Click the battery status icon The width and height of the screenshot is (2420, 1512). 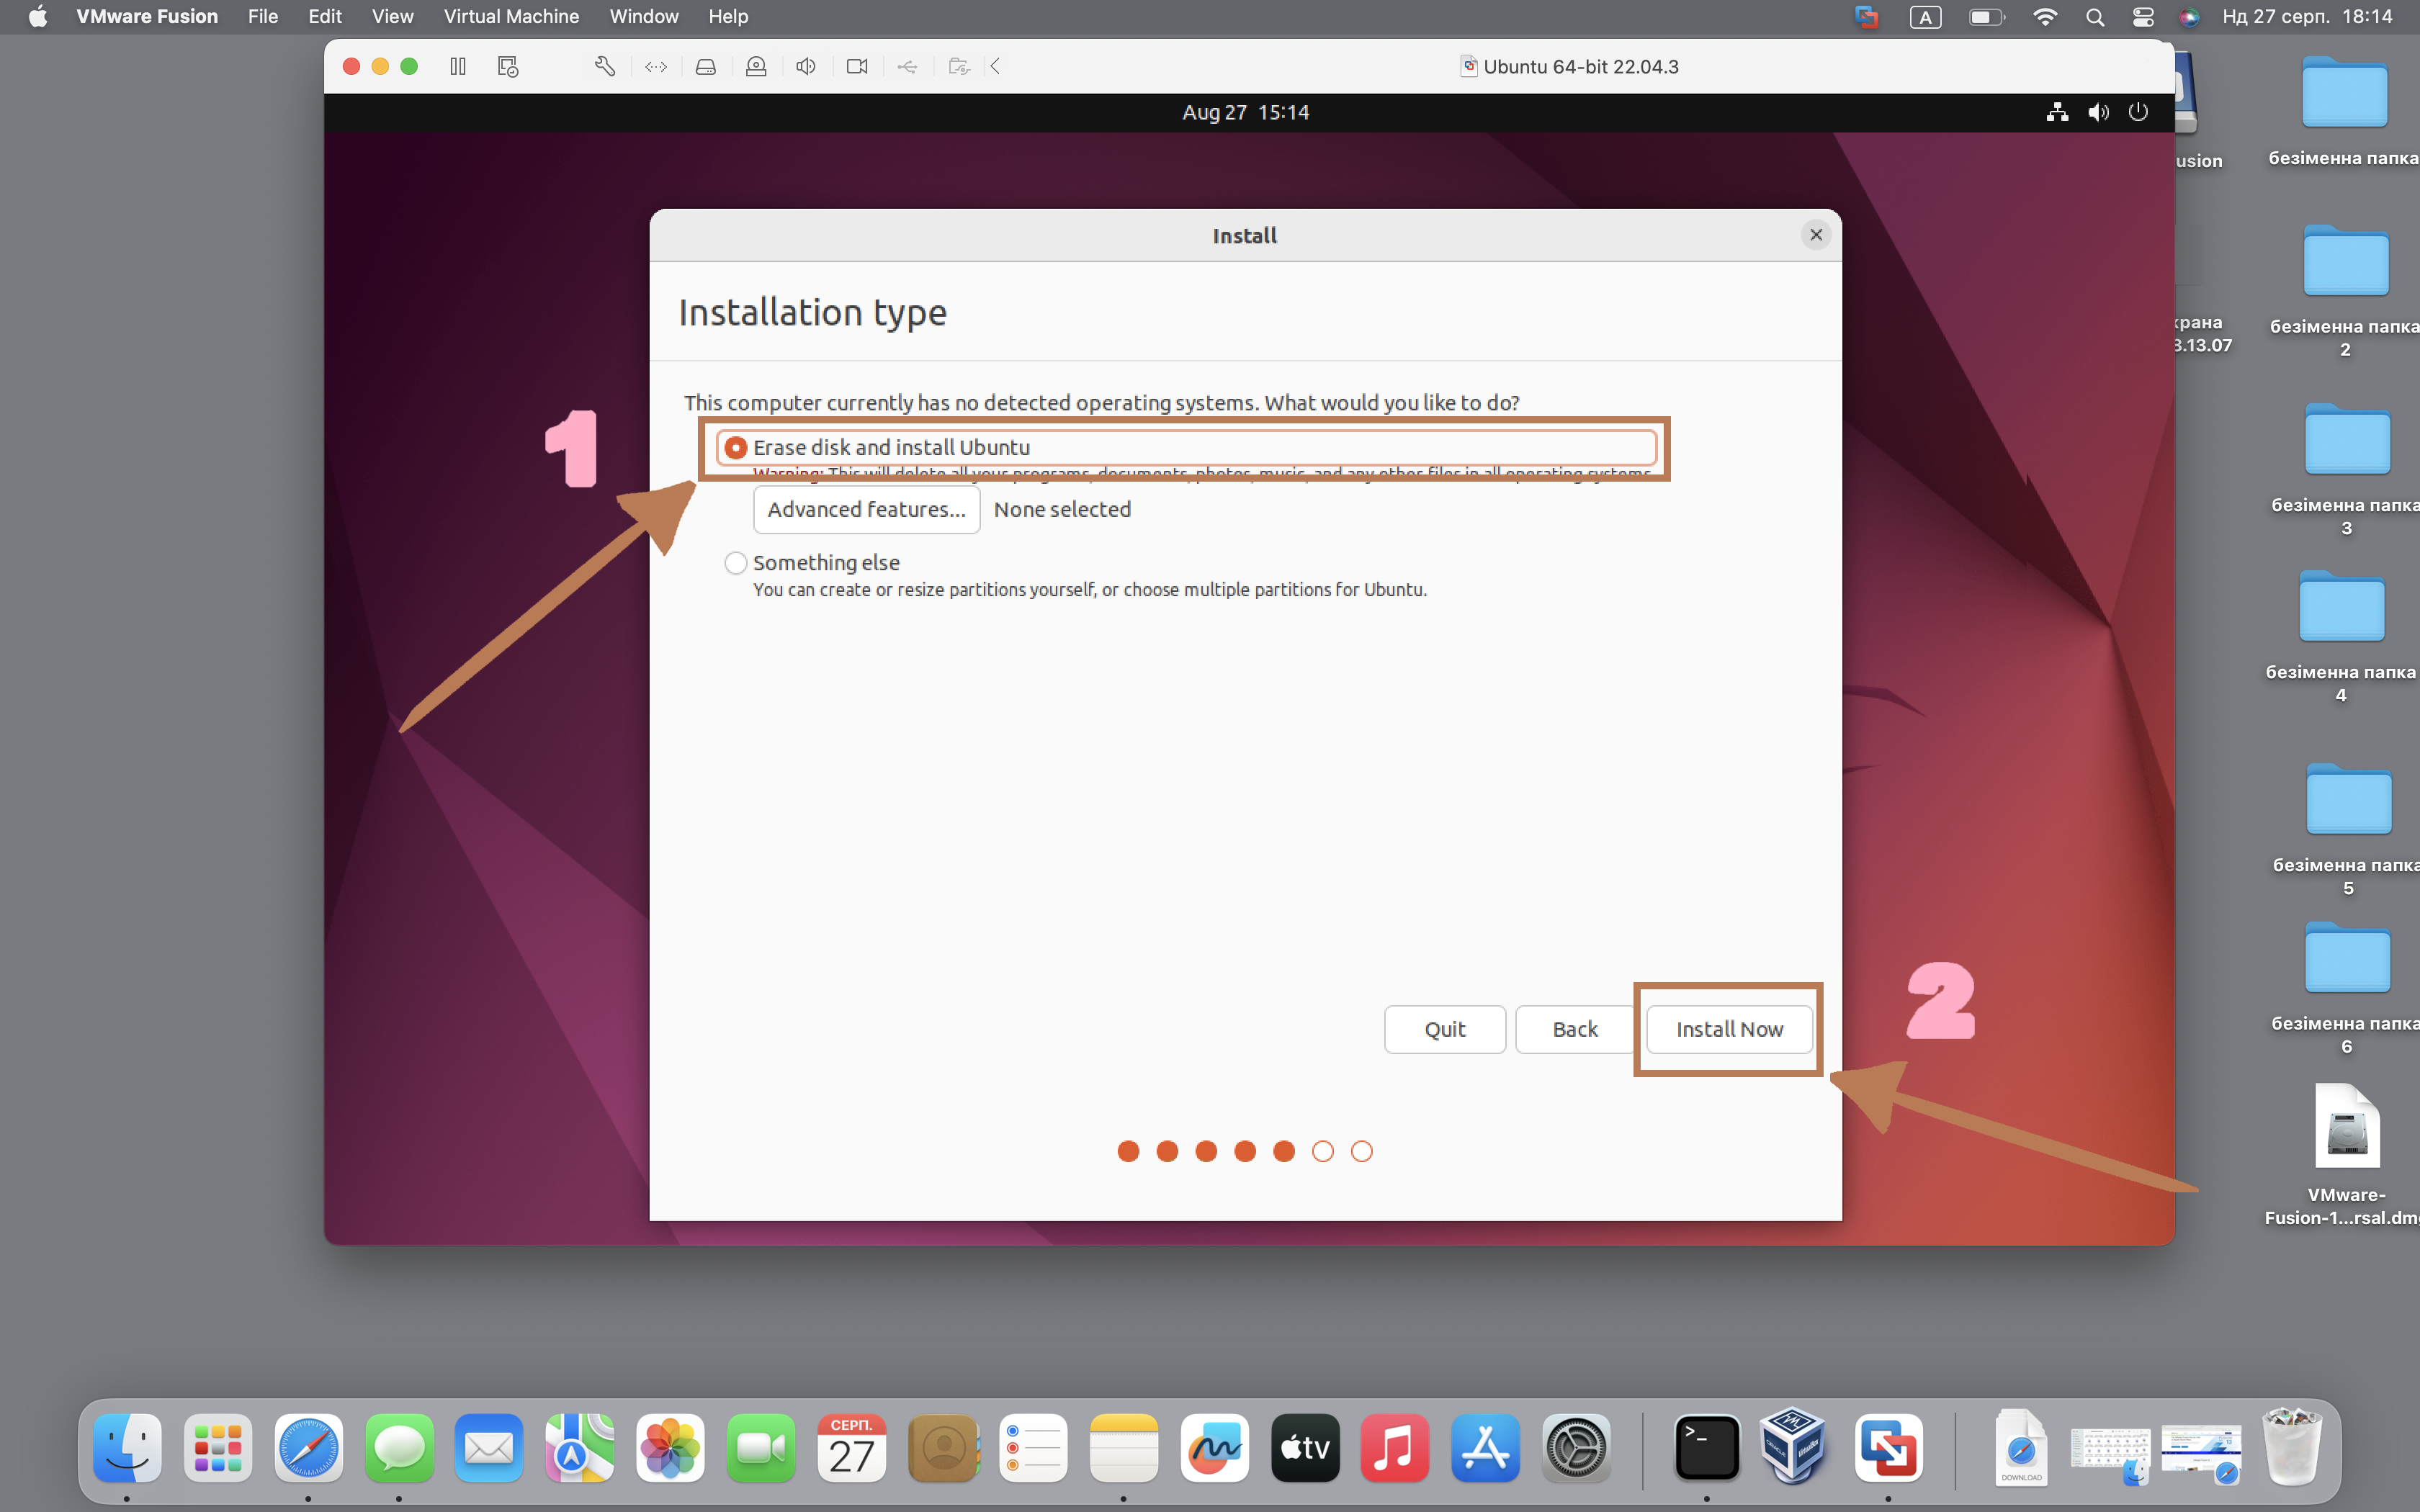[x=1986, y=17]
